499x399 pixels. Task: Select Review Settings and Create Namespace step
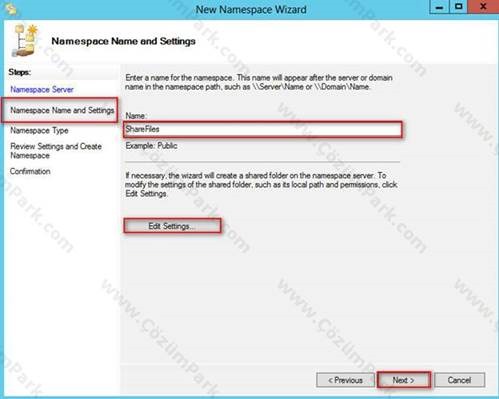point(56,151)
